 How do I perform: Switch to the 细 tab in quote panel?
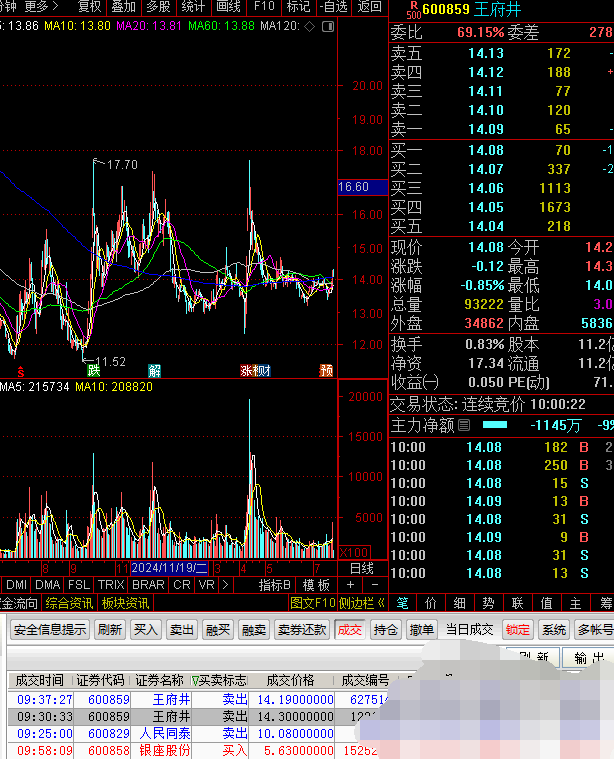[x=460, y=603]
